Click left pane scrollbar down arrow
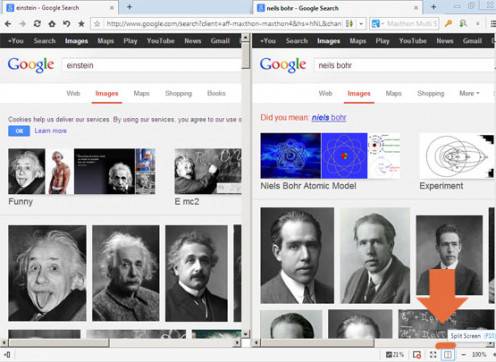The image size is (496, 362). point(246,334)
